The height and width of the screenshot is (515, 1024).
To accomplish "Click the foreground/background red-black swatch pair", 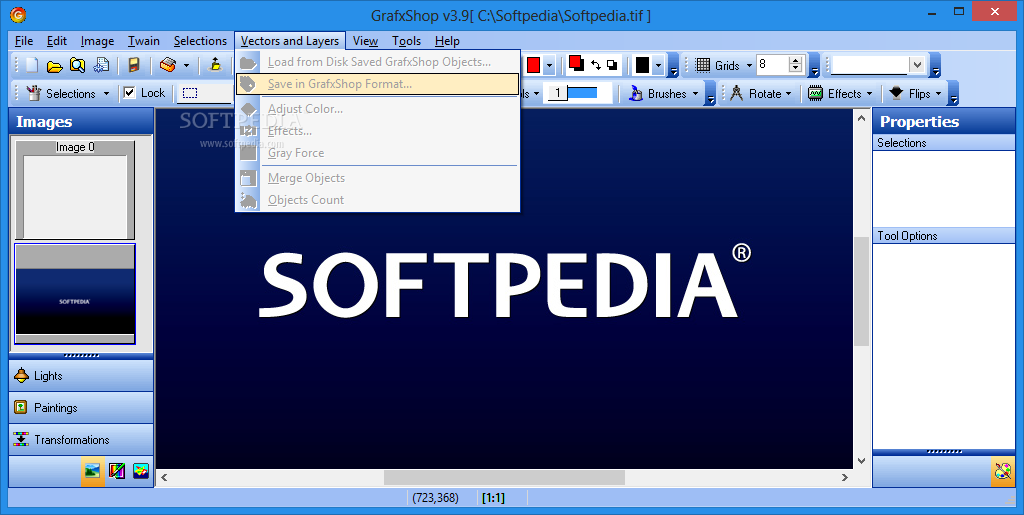I will [576, 63].
